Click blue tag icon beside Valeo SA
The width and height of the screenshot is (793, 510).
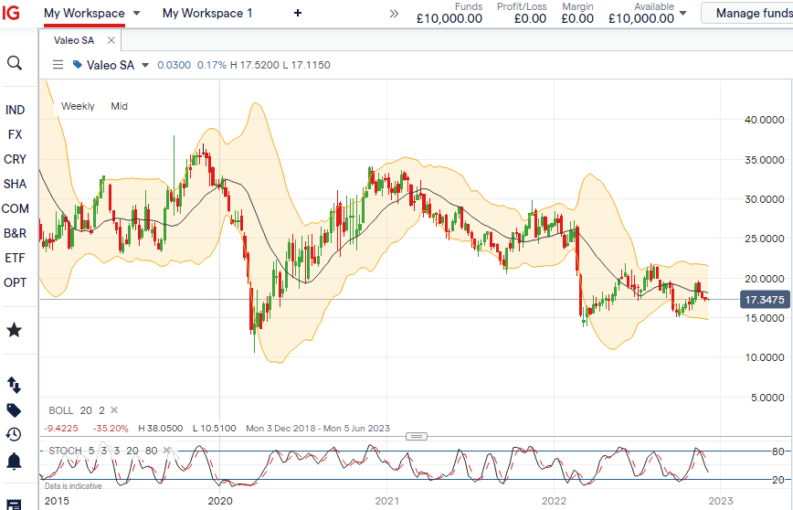77,65
